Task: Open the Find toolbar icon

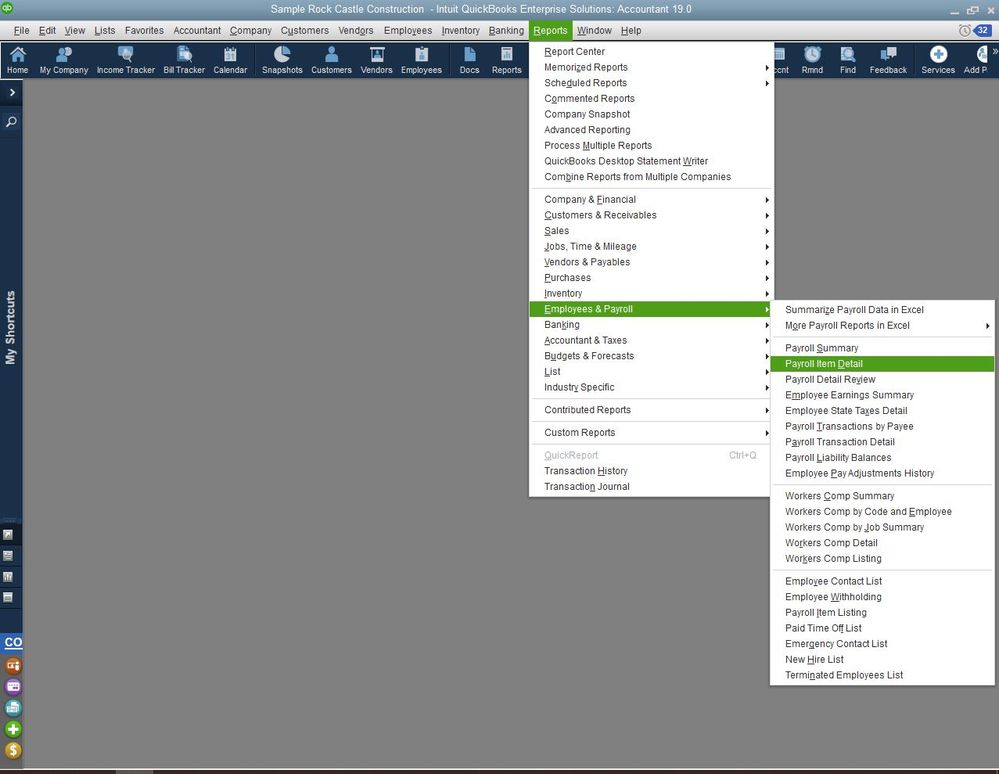Action: coord(848,60)
